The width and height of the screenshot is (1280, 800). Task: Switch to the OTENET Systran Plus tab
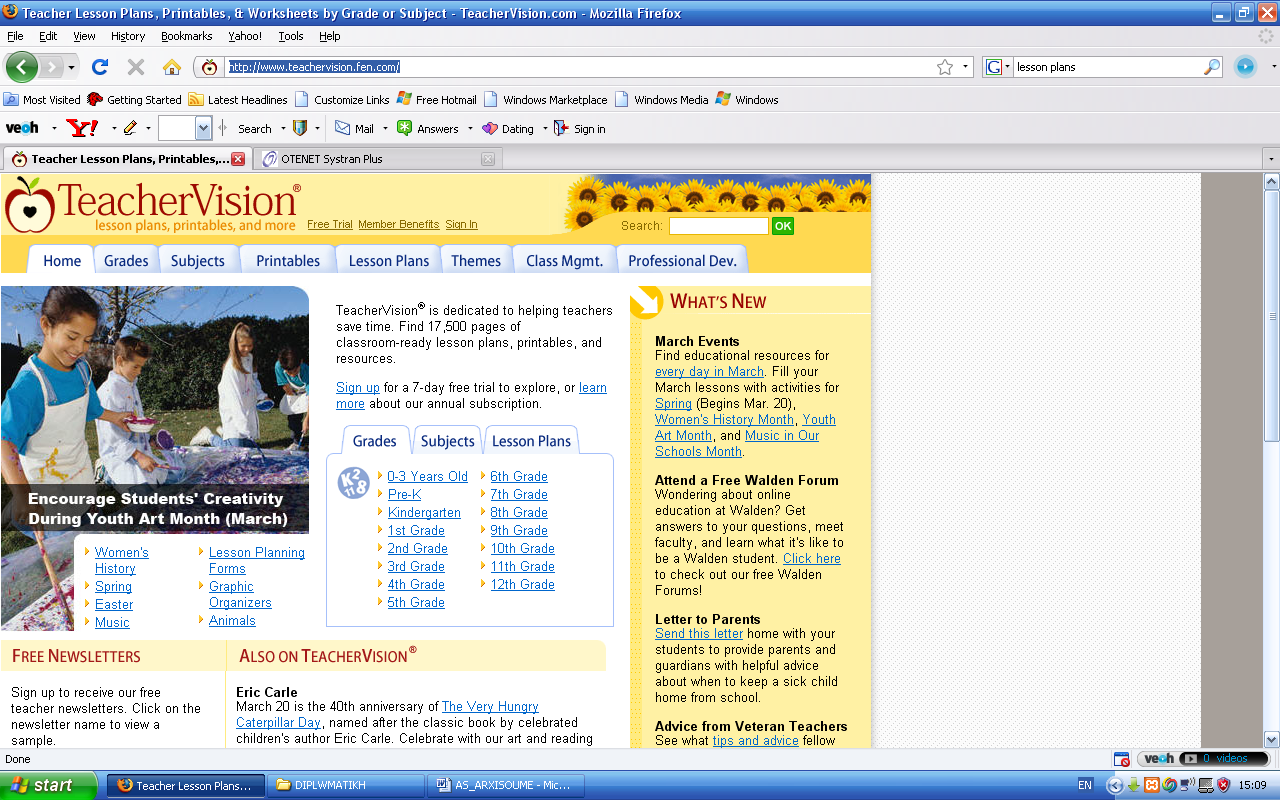click(x=378, y=159)
